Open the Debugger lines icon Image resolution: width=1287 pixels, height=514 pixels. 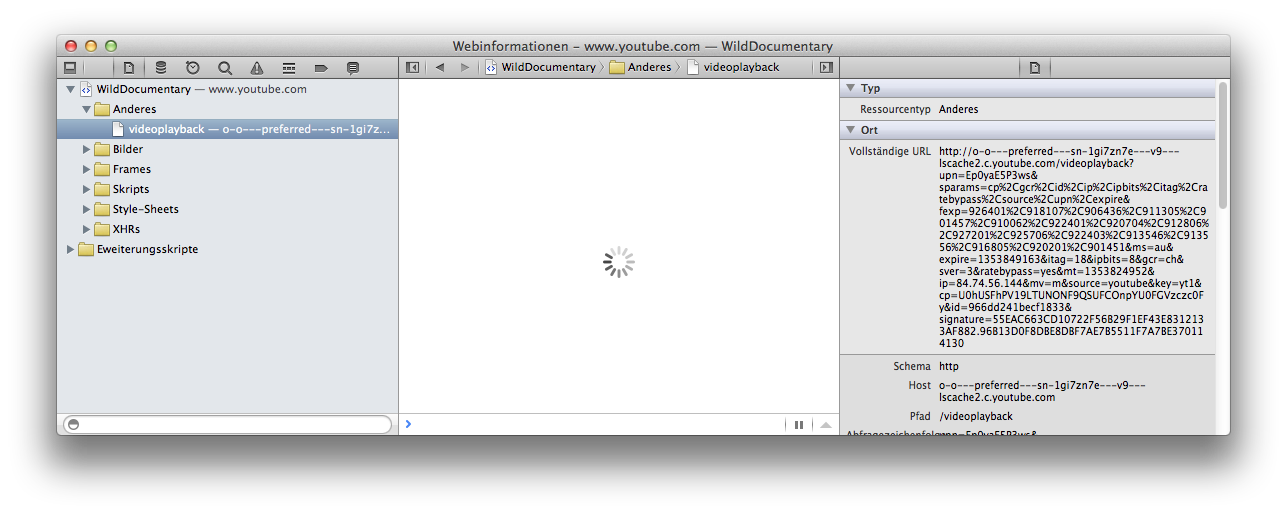pyautogui.click(x=289, y=68)
